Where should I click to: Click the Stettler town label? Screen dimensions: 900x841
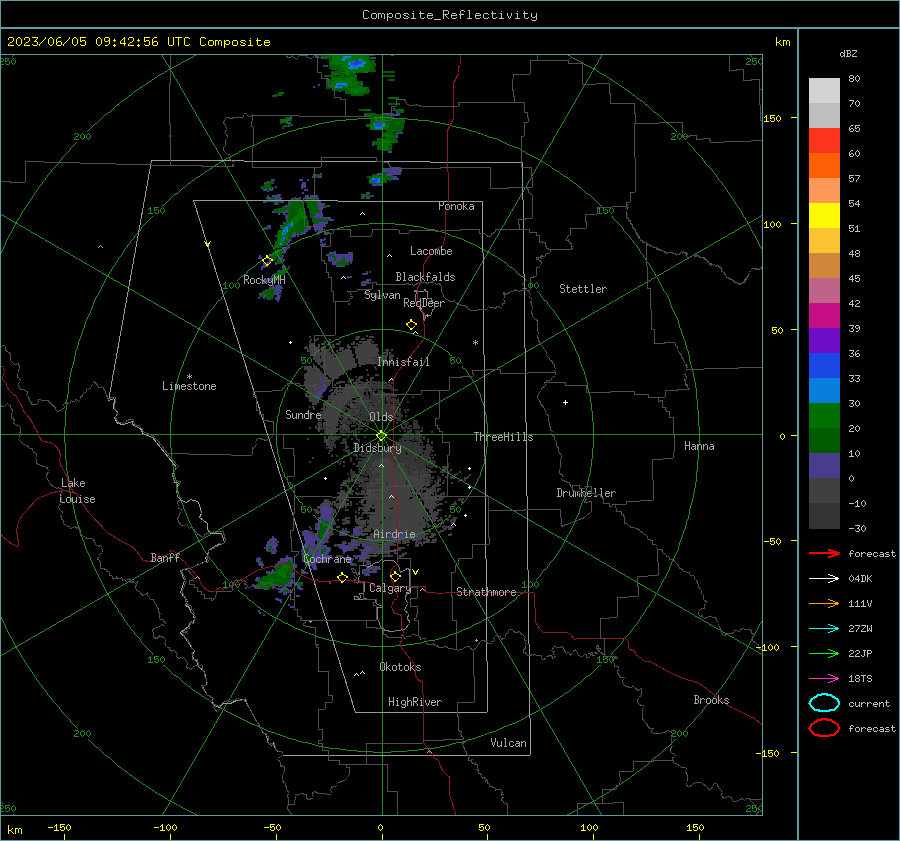583,289
